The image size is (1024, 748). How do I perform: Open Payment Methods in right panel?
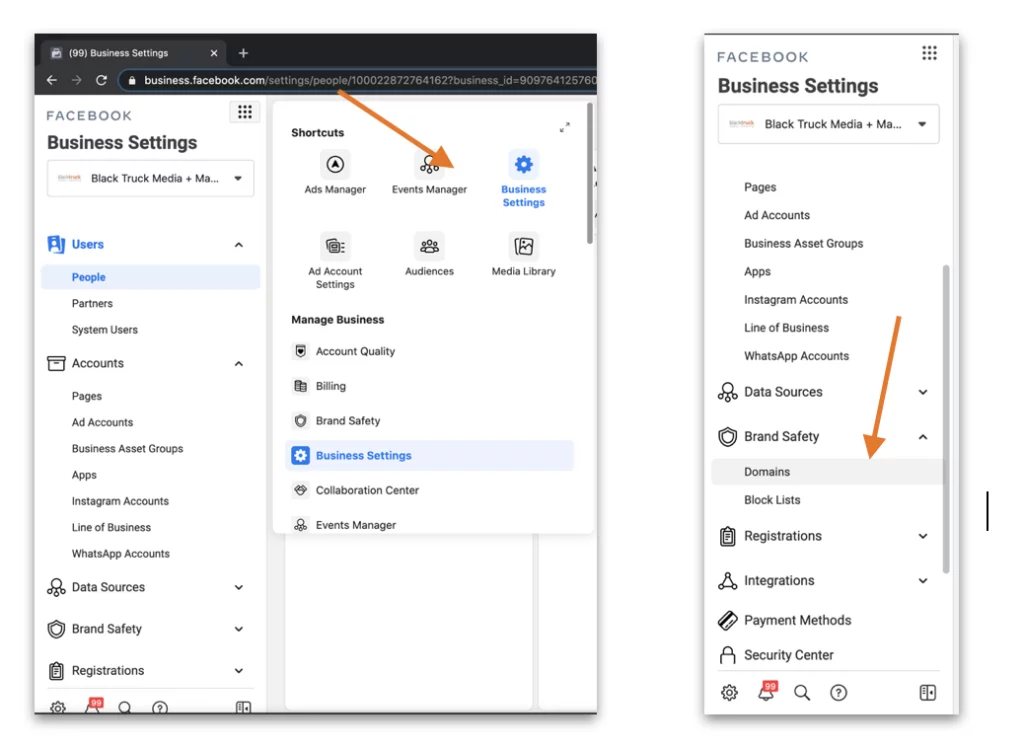point(797,620)
